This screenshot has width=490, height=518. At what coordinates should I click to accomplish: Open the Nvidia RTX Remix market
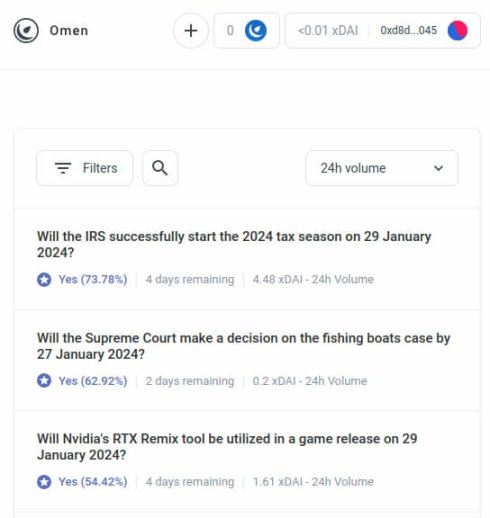pyautogui.click(x=247, y=462)
